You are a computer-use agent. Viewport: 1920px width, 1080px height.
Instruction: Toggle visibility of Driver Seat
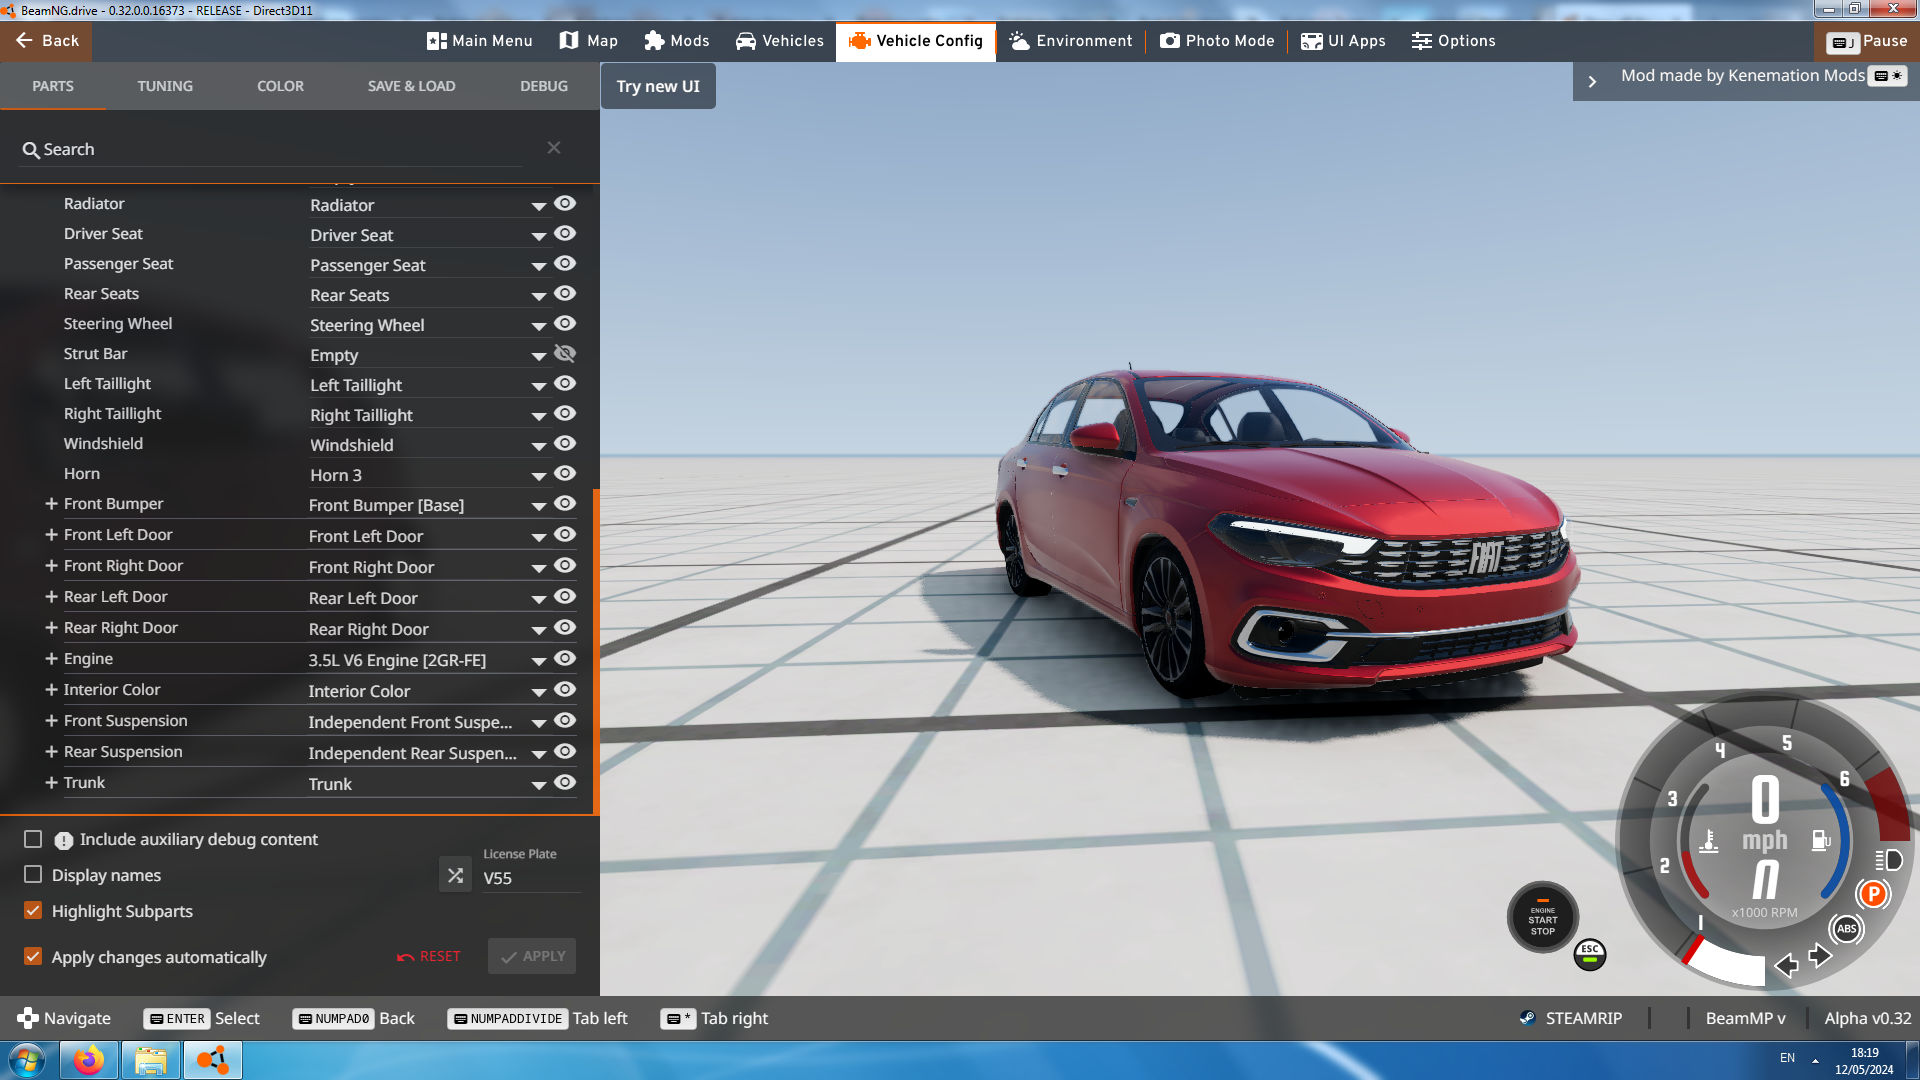click(x=565, y=234)
